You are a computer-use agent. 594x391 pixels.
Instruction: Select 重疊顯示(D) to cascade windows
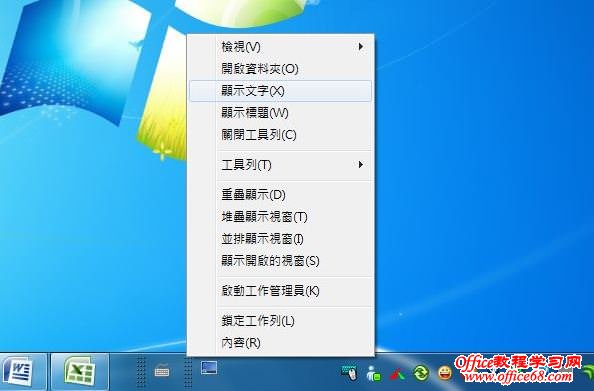pos(280,195)
